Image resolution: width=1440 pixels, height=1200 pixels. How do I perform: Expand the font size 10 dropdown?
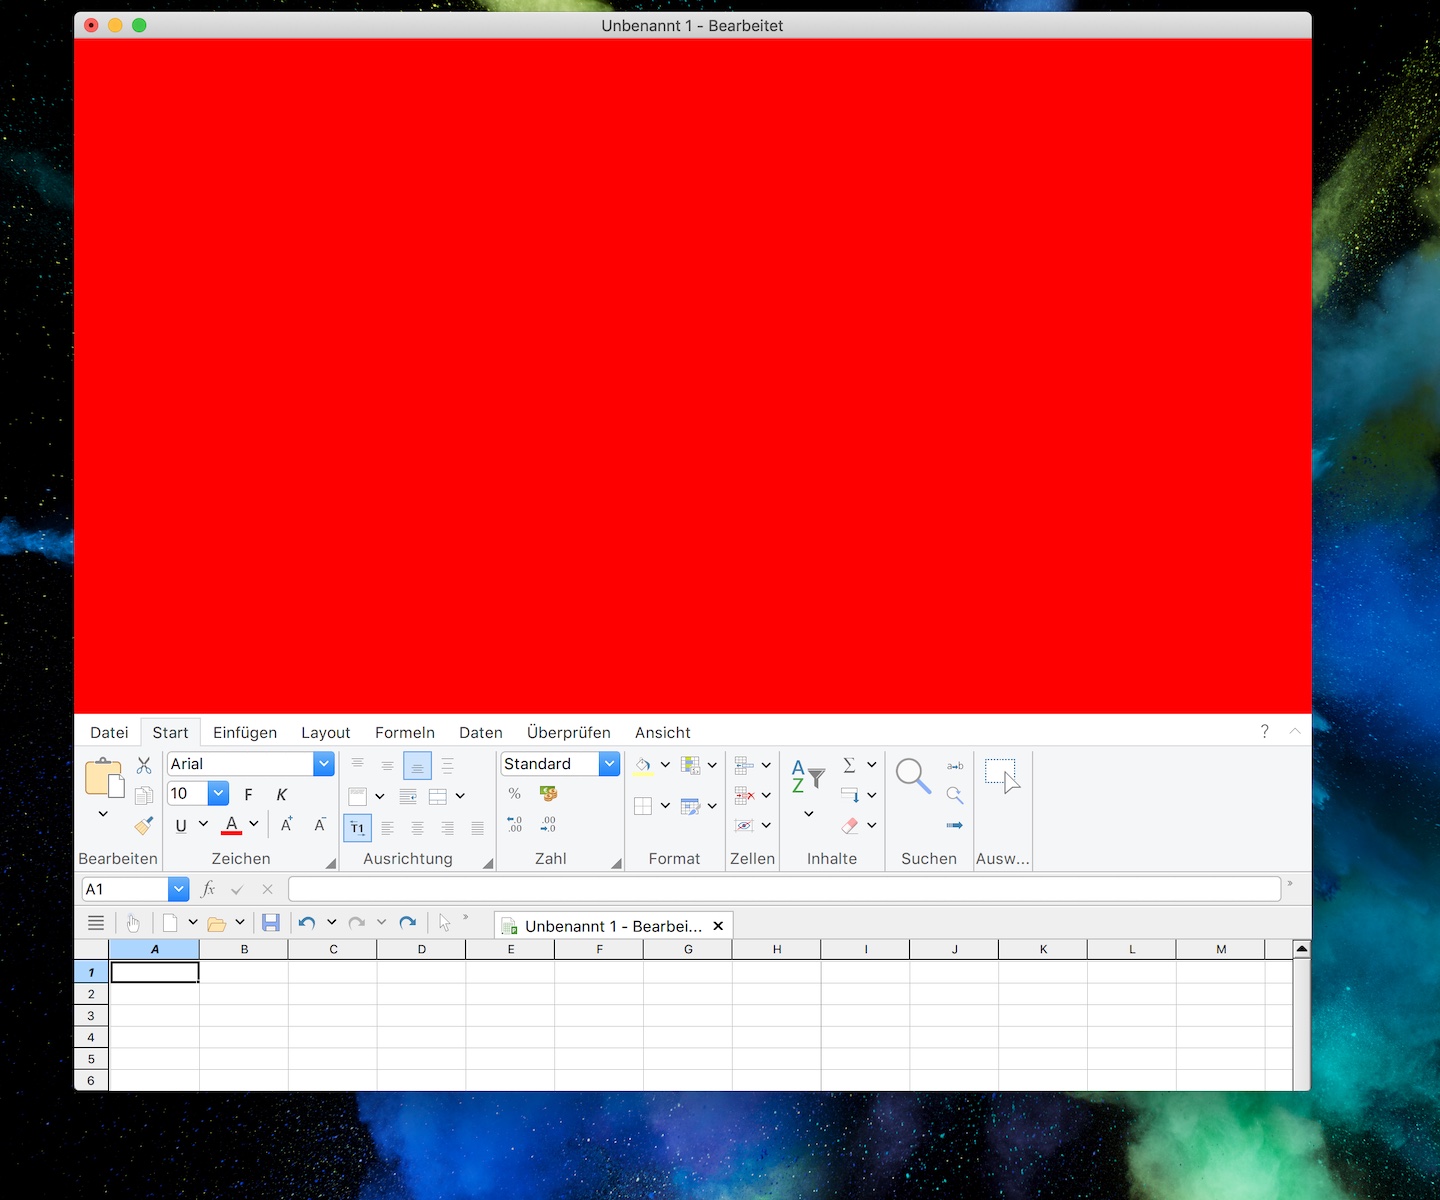click(218, 794)
